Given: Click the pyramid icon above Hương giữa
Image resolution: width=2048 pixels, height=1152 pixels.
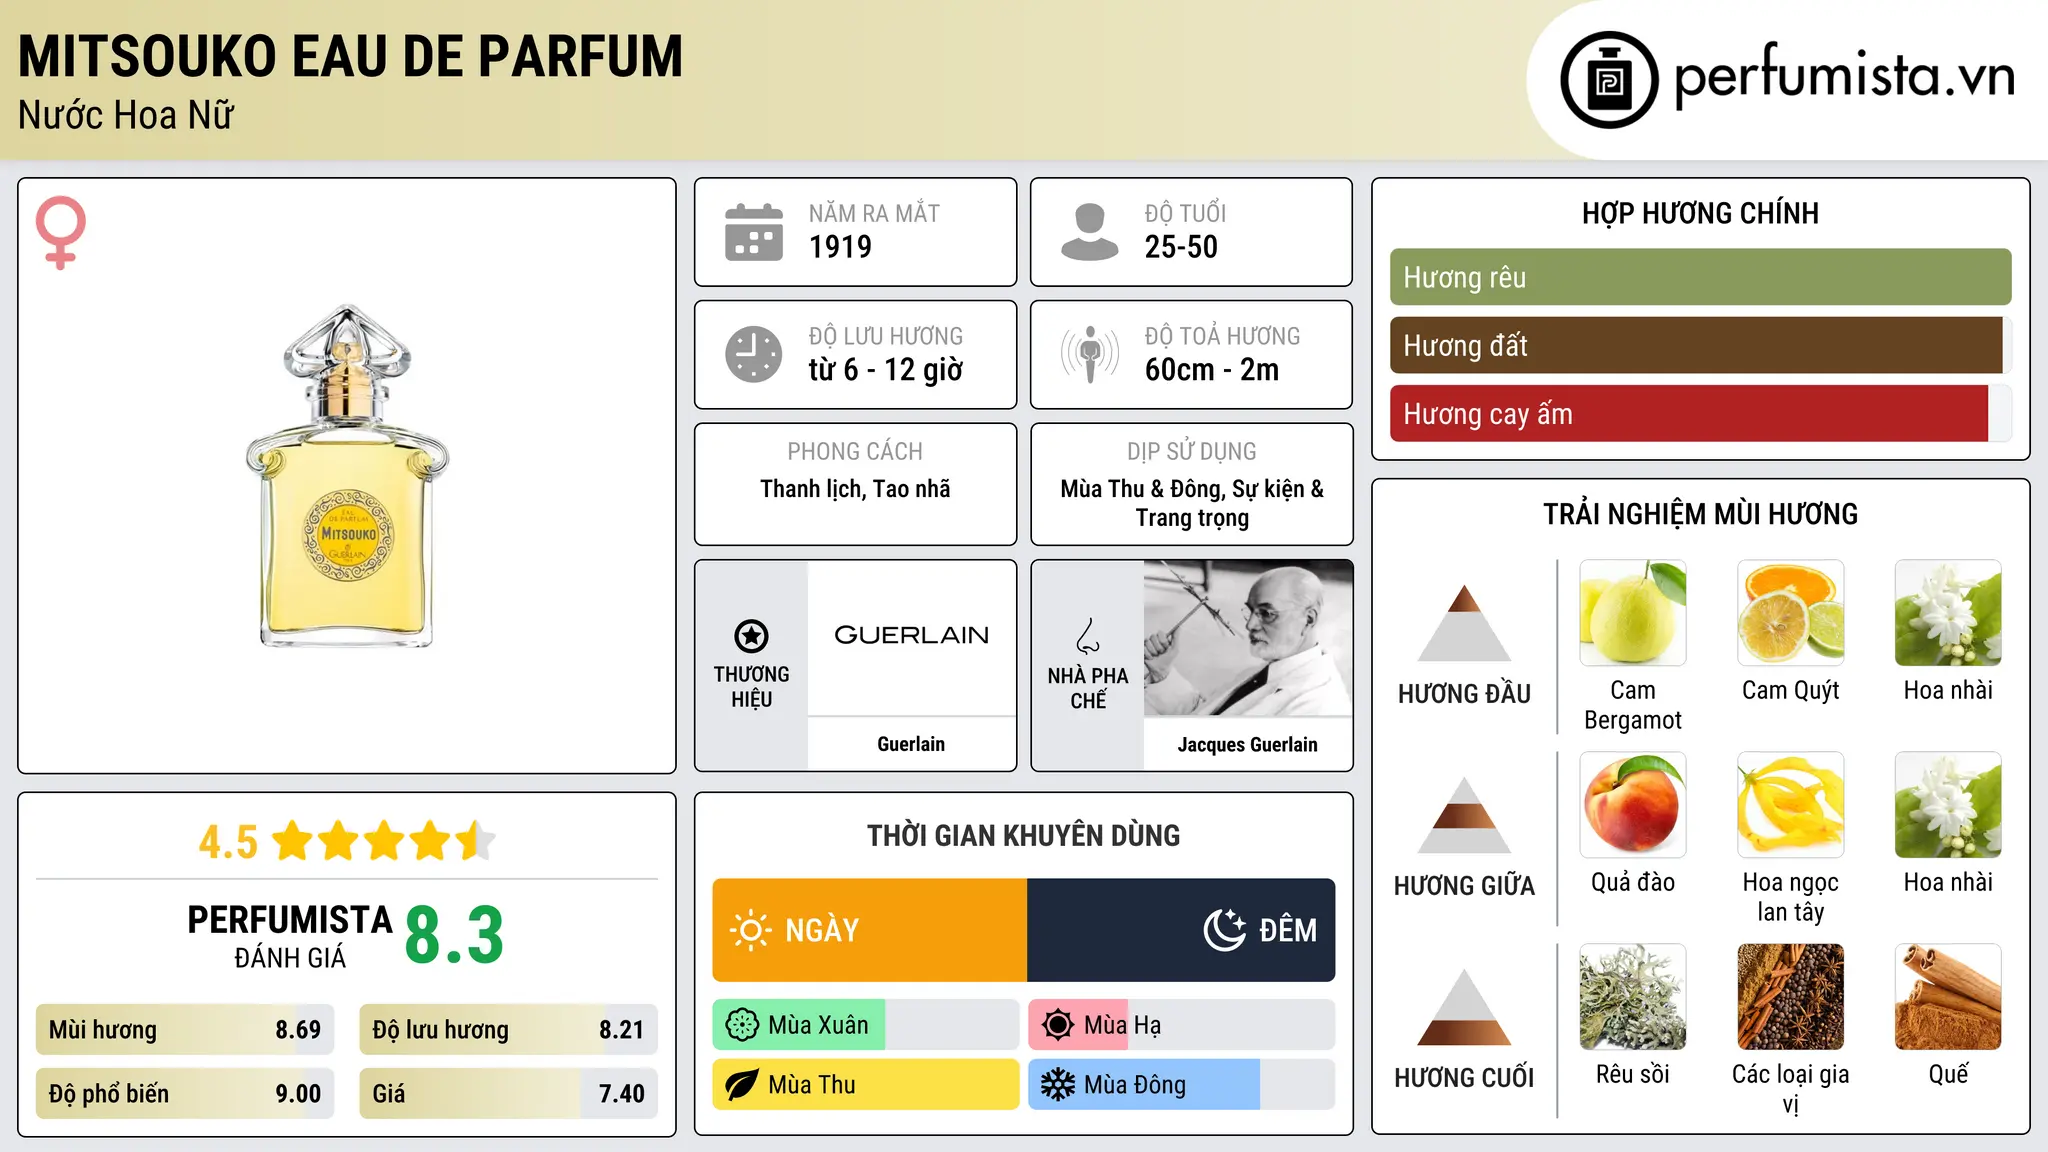Looking at the screenshot, I should [x=1464, y=814].
